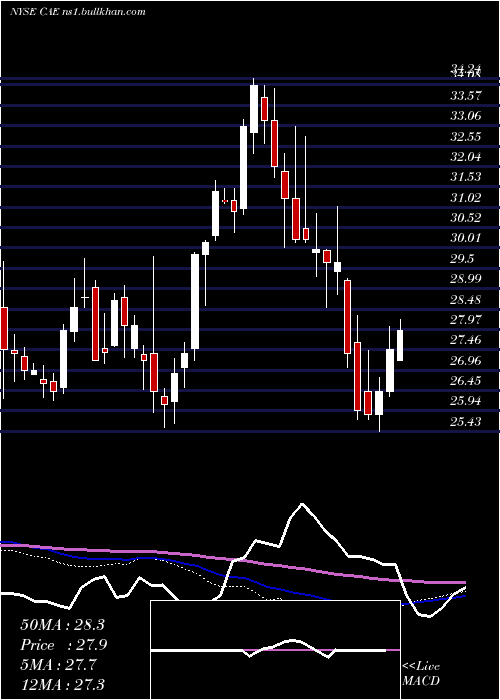The width and height of the screenshot is (500, 700).
Task: Select the 27.46 price axis label
Action: tap(466, 340)
